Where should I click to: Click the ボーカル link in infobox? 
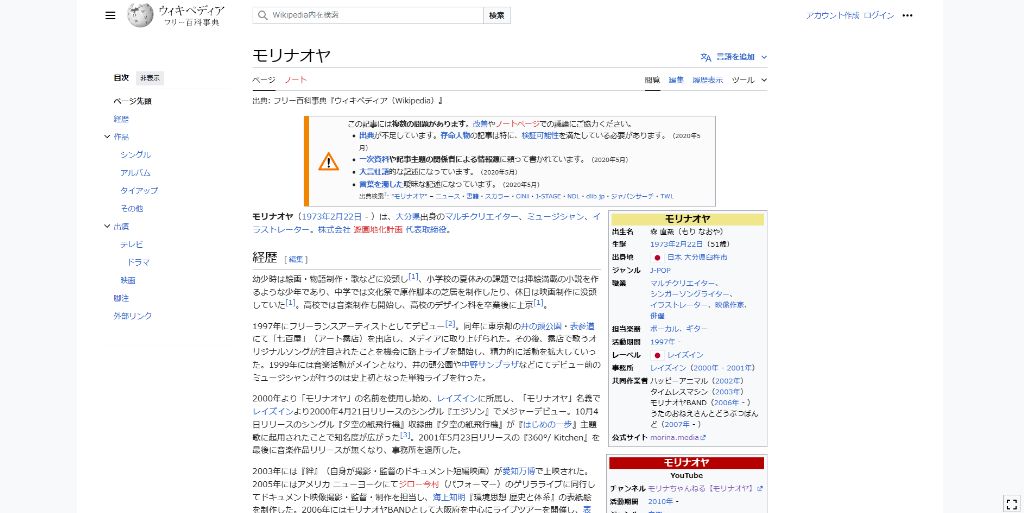tap(665, 329)
